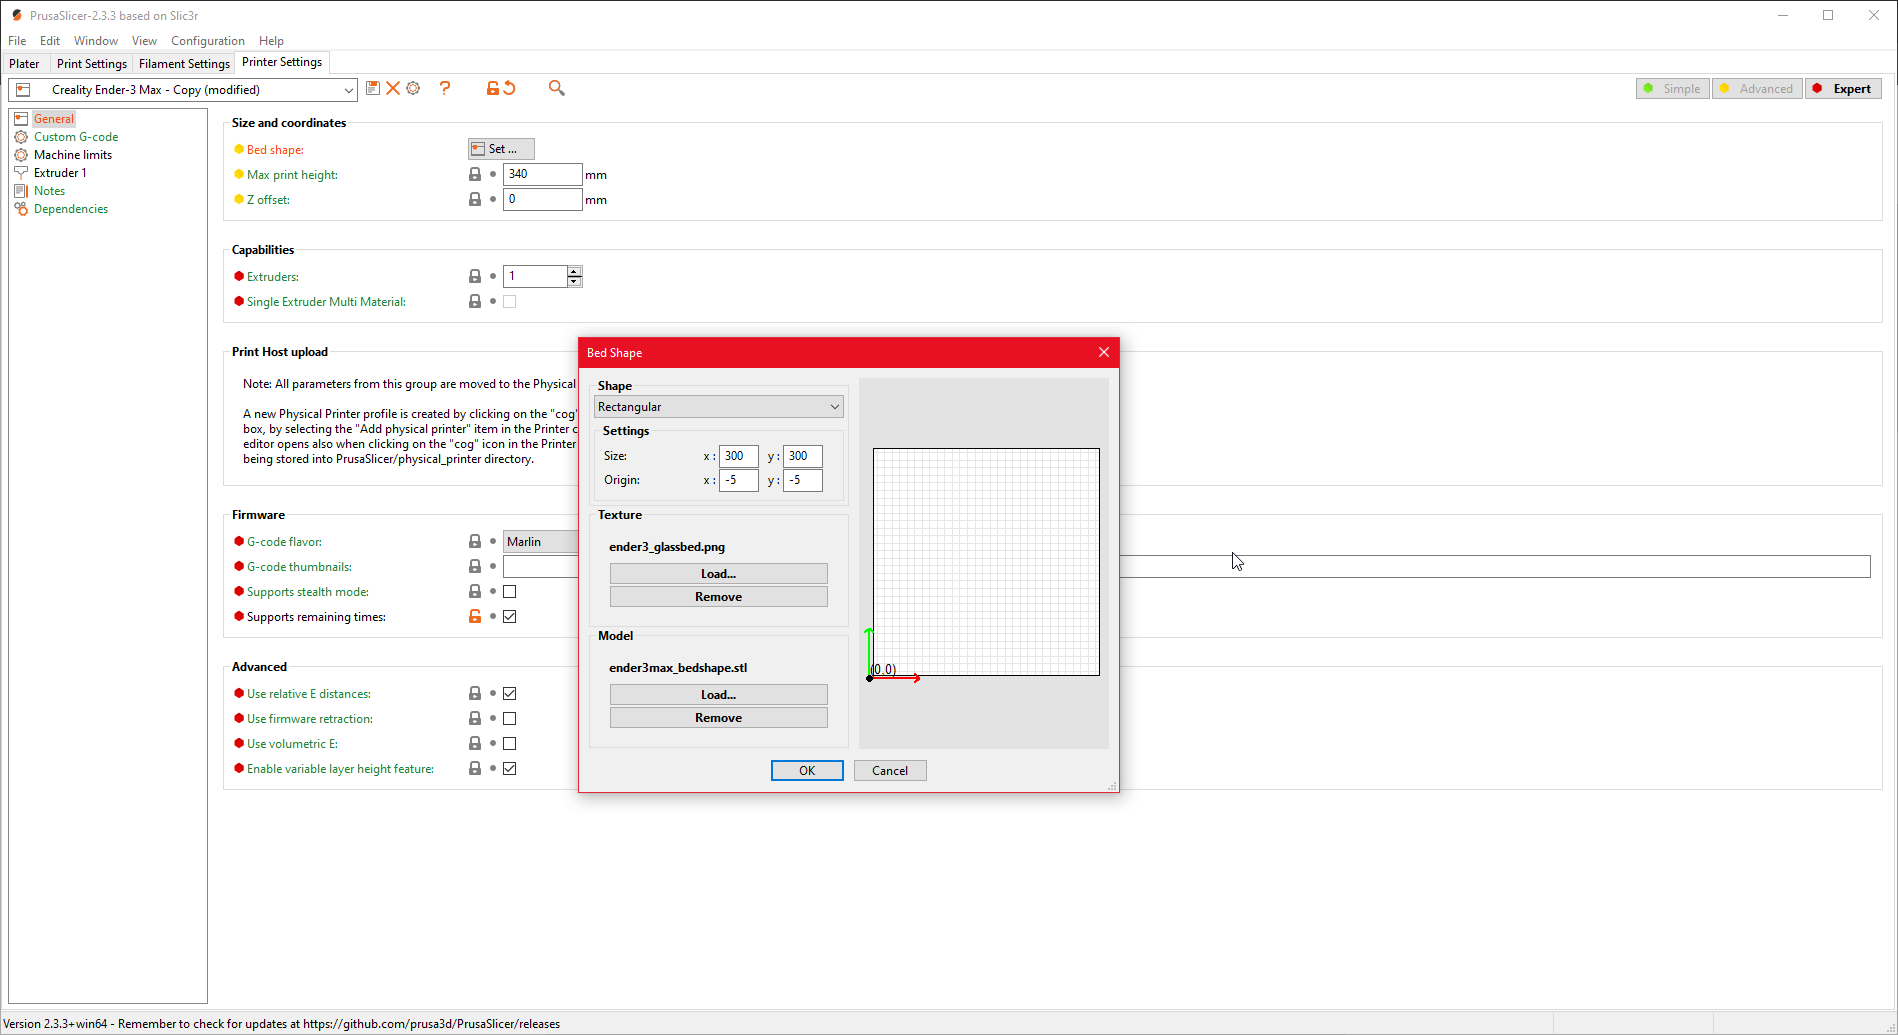
Task: Open physical printer cog icon beside delete
Action: (x=413, y=88)
